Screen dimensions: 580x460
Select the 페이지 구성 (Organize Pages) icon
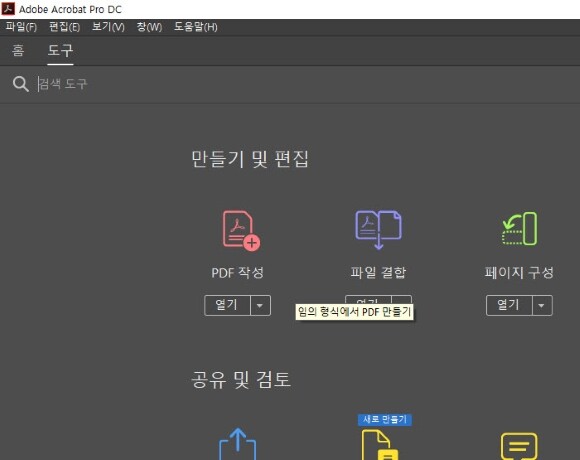point(519,229)
